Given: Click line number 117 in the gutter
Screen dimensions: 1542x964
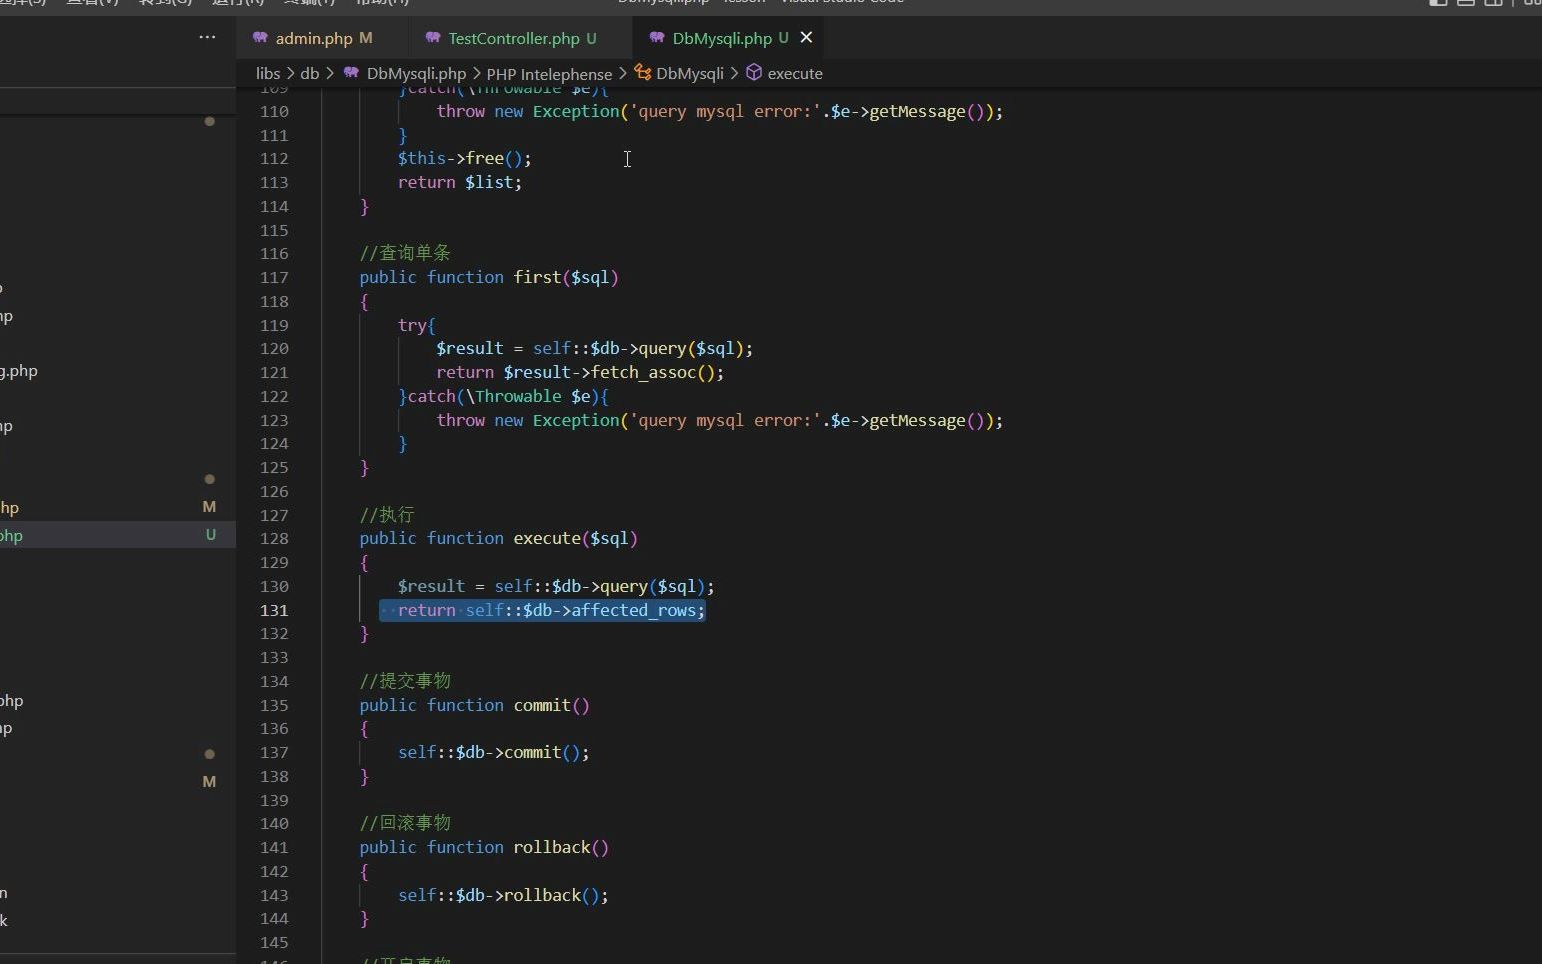Looking at the screenshot, I should point(274,277).
